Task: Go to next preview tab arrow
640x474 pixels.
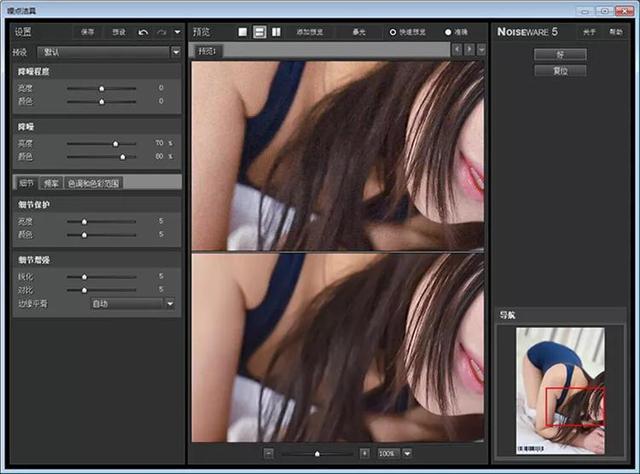Action: click(x=469, y=49)
